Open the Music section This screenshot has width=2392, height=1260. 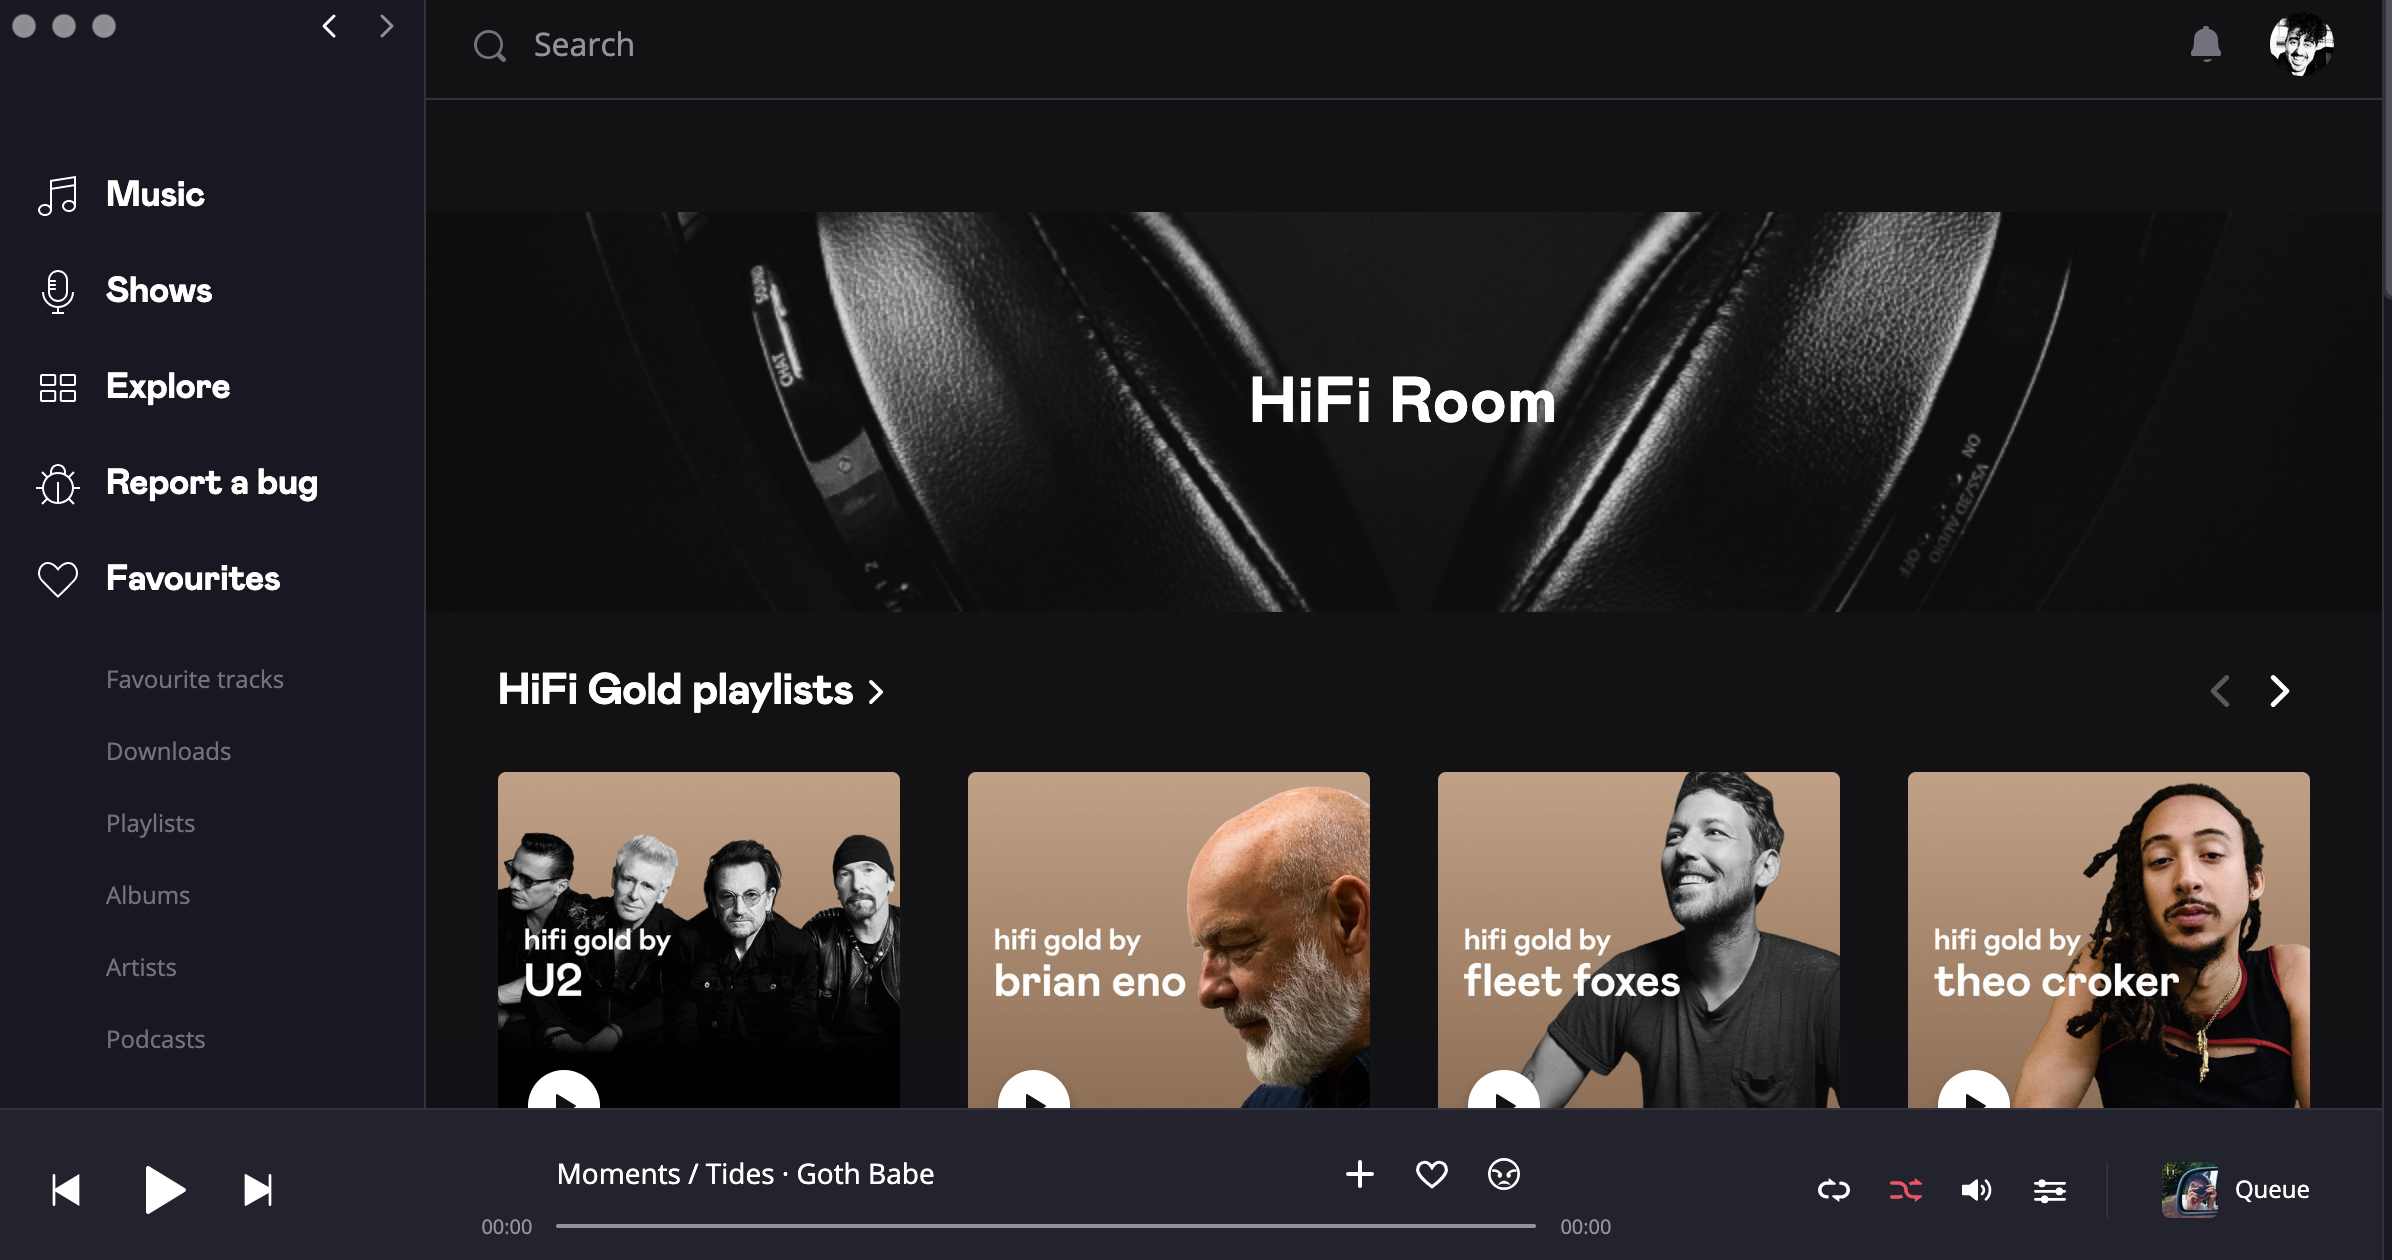point(155,194)
